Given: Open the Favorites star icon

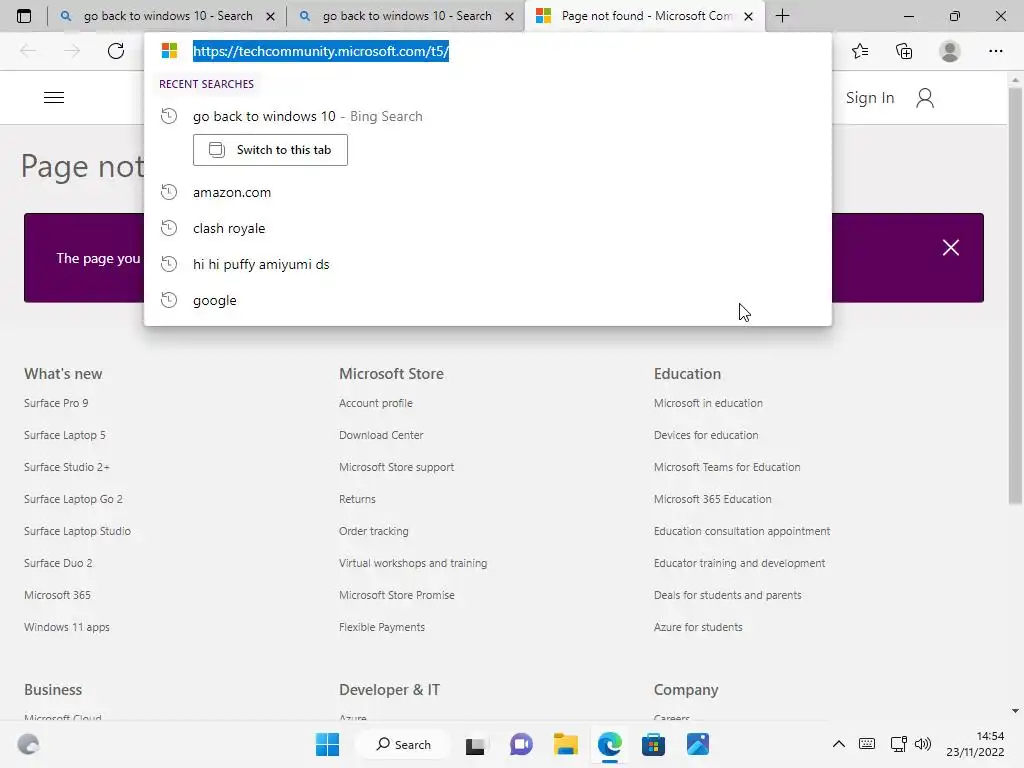Looking at the screenshot, I should point(860,51).
